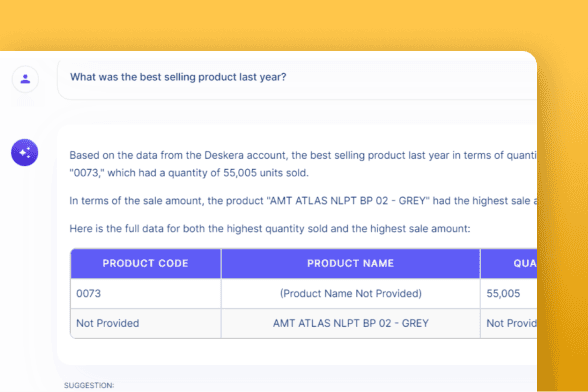Click "55,005 units sold" in the response text

coord(266,173)
